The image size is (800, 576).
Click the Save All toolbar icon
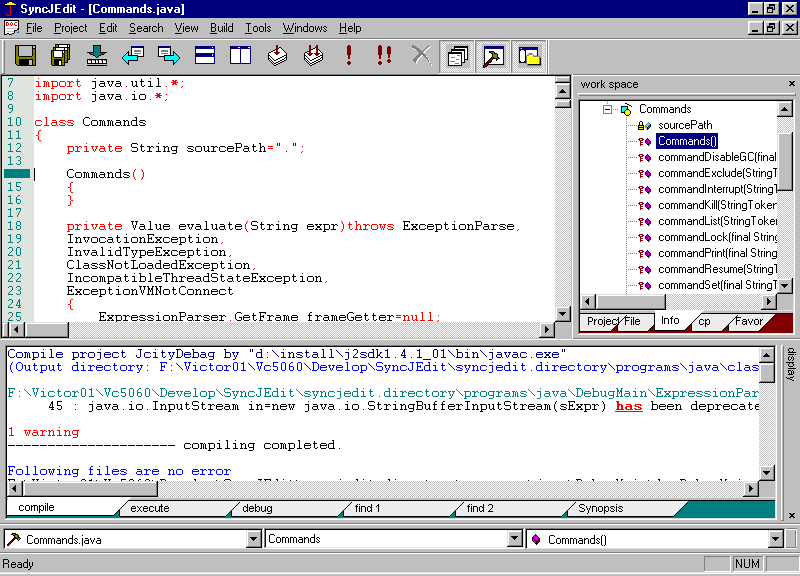(62, 56)
